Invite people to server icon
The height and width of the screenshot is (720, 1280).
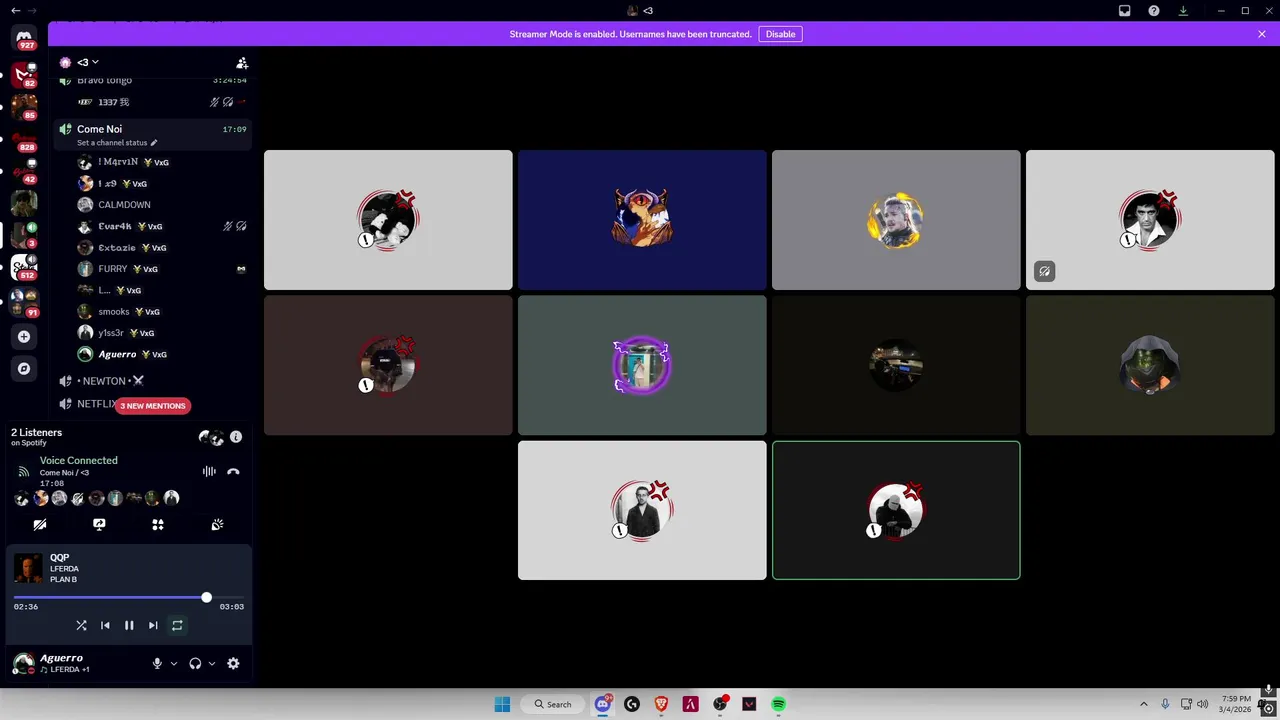coord(241,62)
